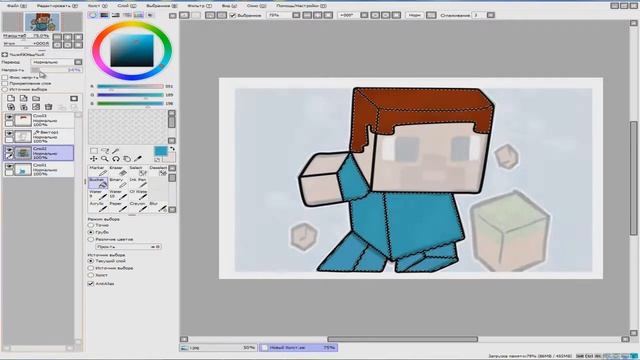Toggle the AntiAlias checkbox
Screen dimensions: 640x360
[x=91, y=283]
